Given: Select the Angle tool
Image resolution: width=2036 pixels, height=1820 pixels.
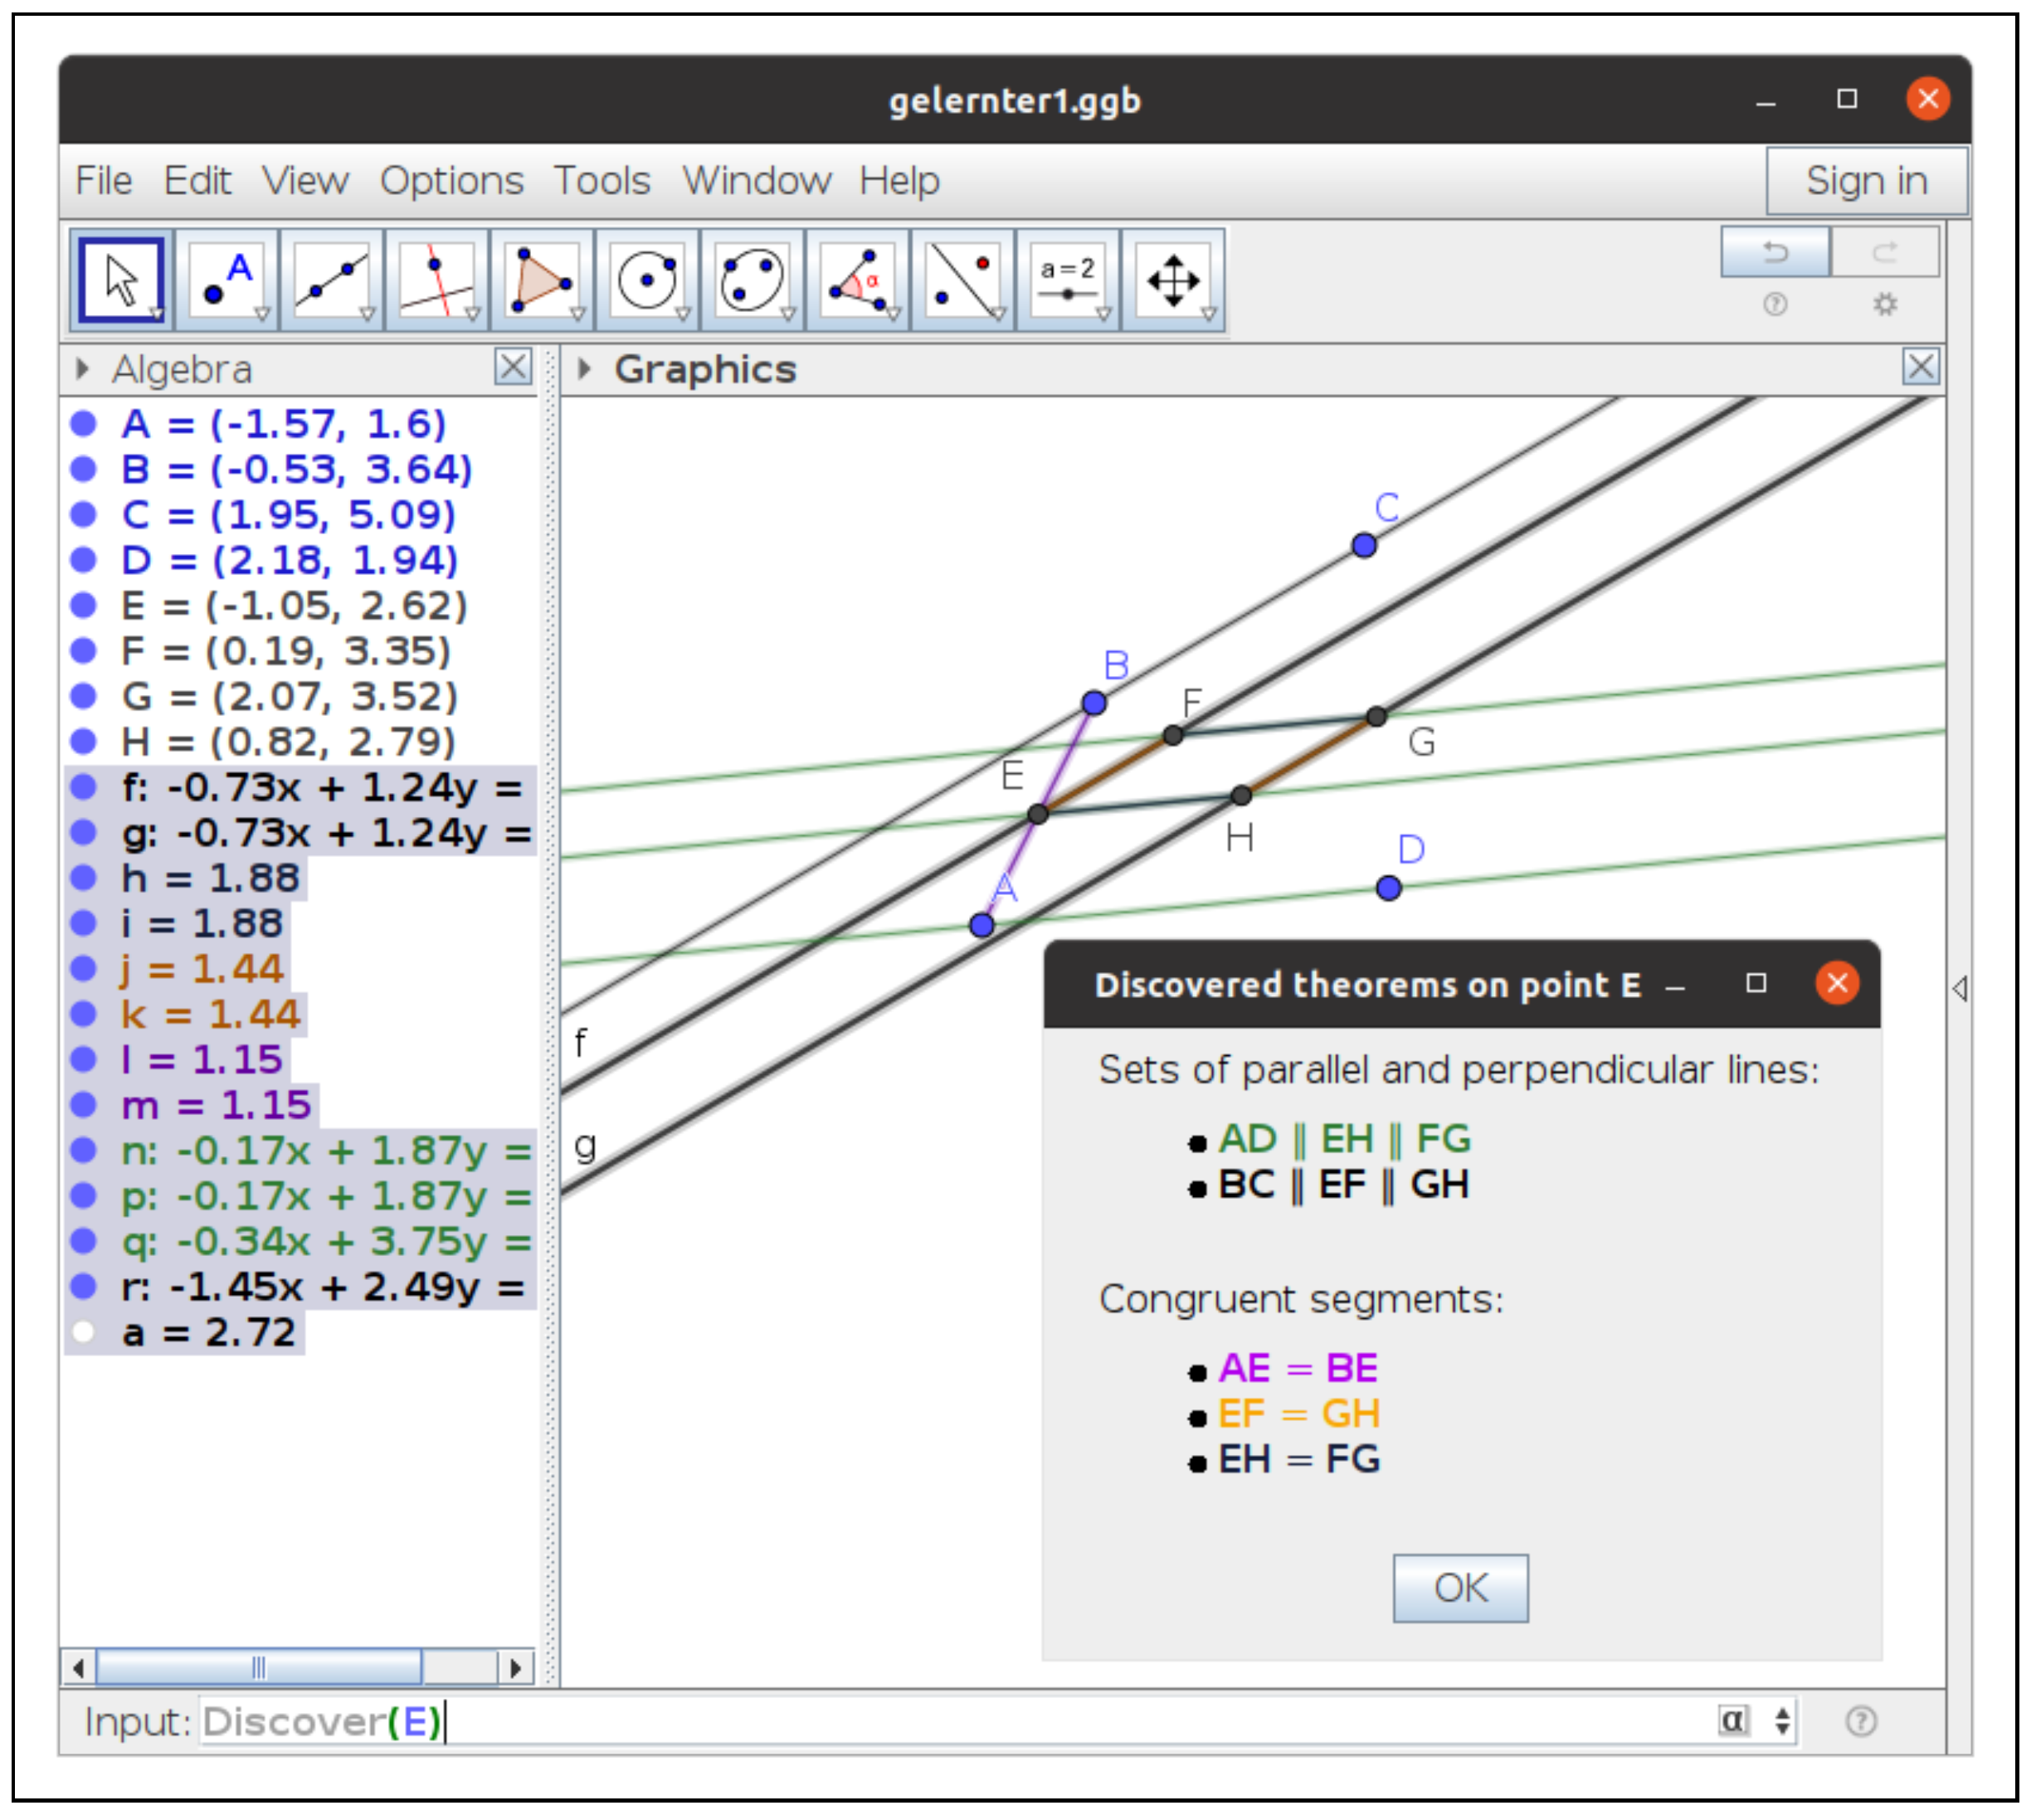Looking at the screenshot, I should pyautogui.click(x=858, y=280).
